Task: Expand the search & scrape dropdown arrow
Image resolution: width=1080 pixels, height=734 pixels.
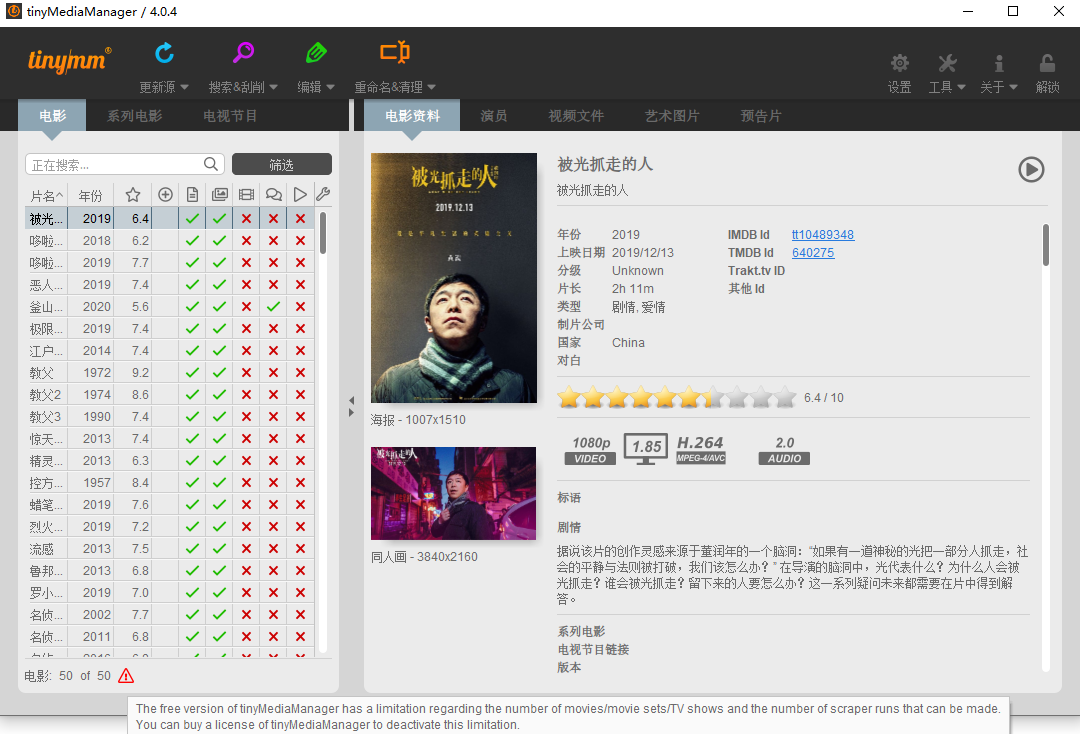Action: [x=273, y=87]
